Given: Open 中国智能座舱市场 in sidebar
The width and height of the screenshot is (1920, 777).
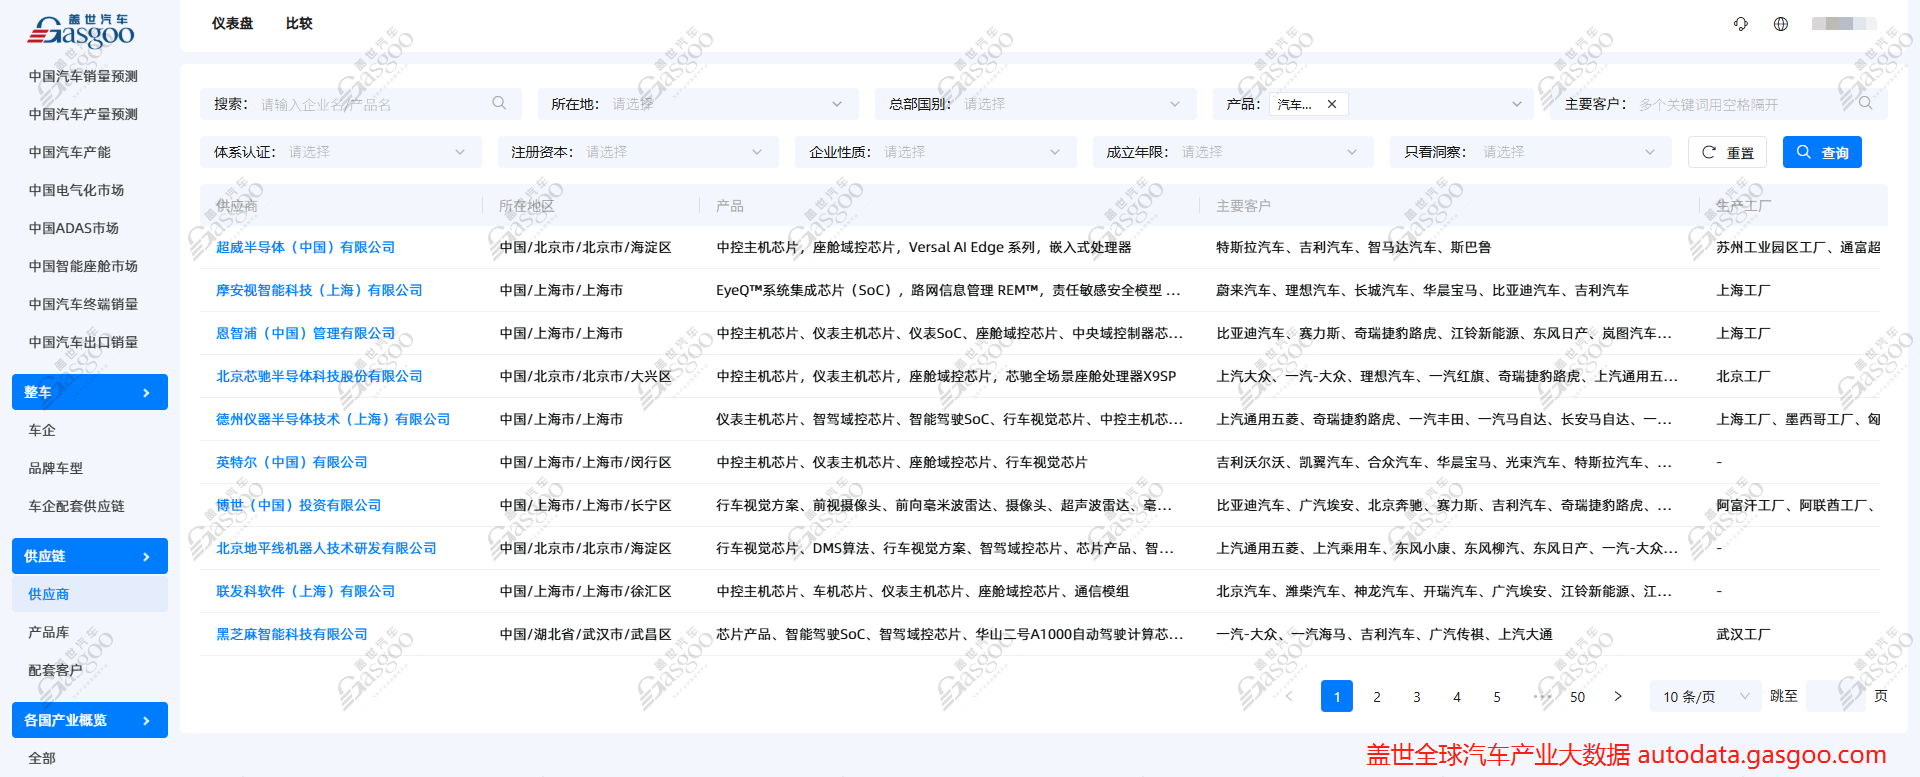Looking at the screenshot, I should click(x=83, y=266).
